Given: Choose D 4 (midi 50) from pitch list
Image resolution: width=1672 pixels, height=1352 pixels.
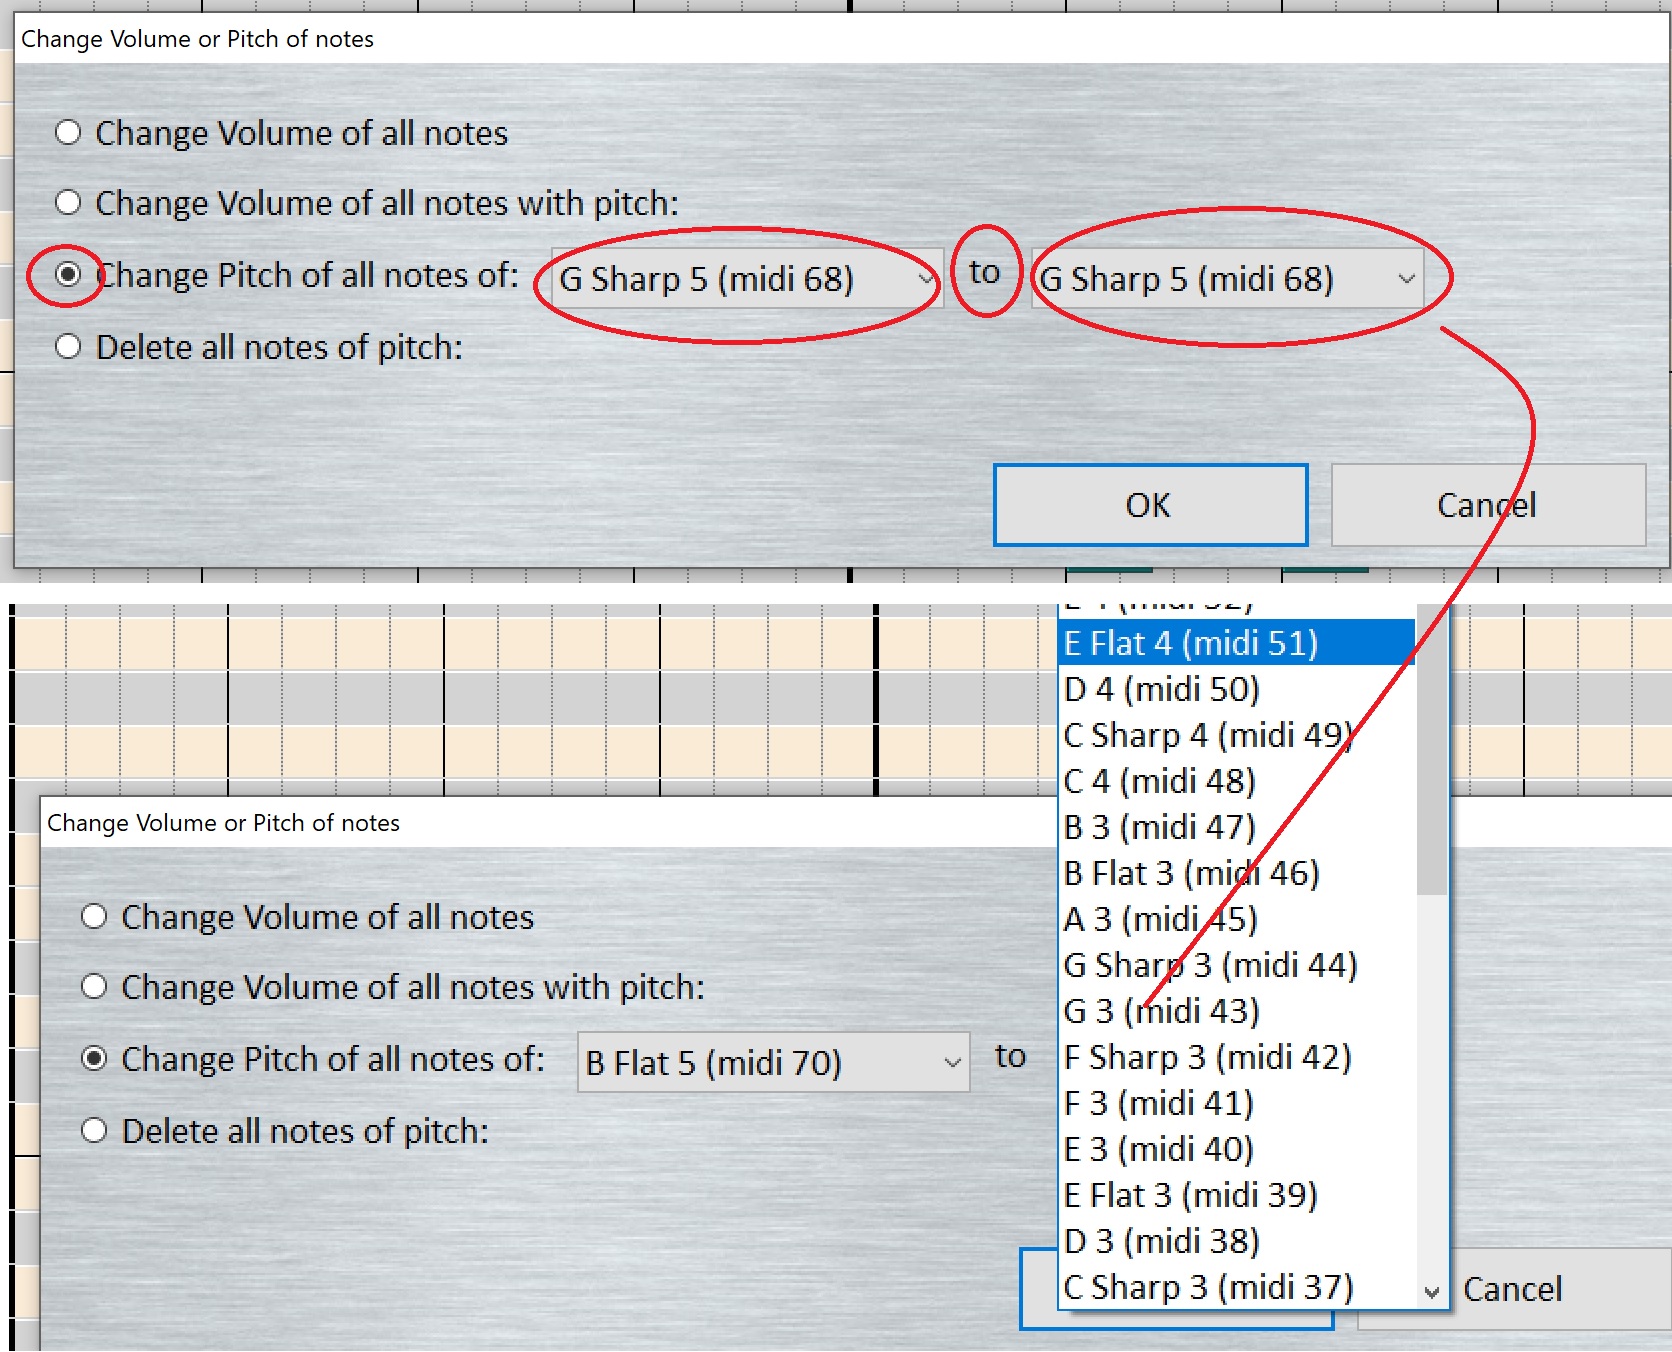Looking at the screenshot, I should pyautogui.click(x=1236, y=689).
